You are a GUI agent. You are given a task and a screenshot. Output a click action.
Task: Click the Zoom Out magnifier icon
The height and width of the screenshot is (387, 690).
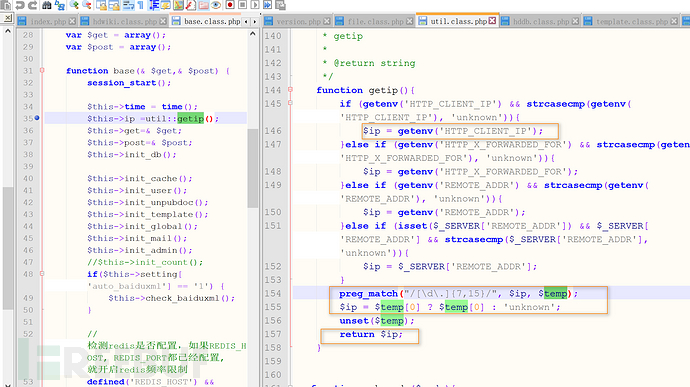[87, 5]
